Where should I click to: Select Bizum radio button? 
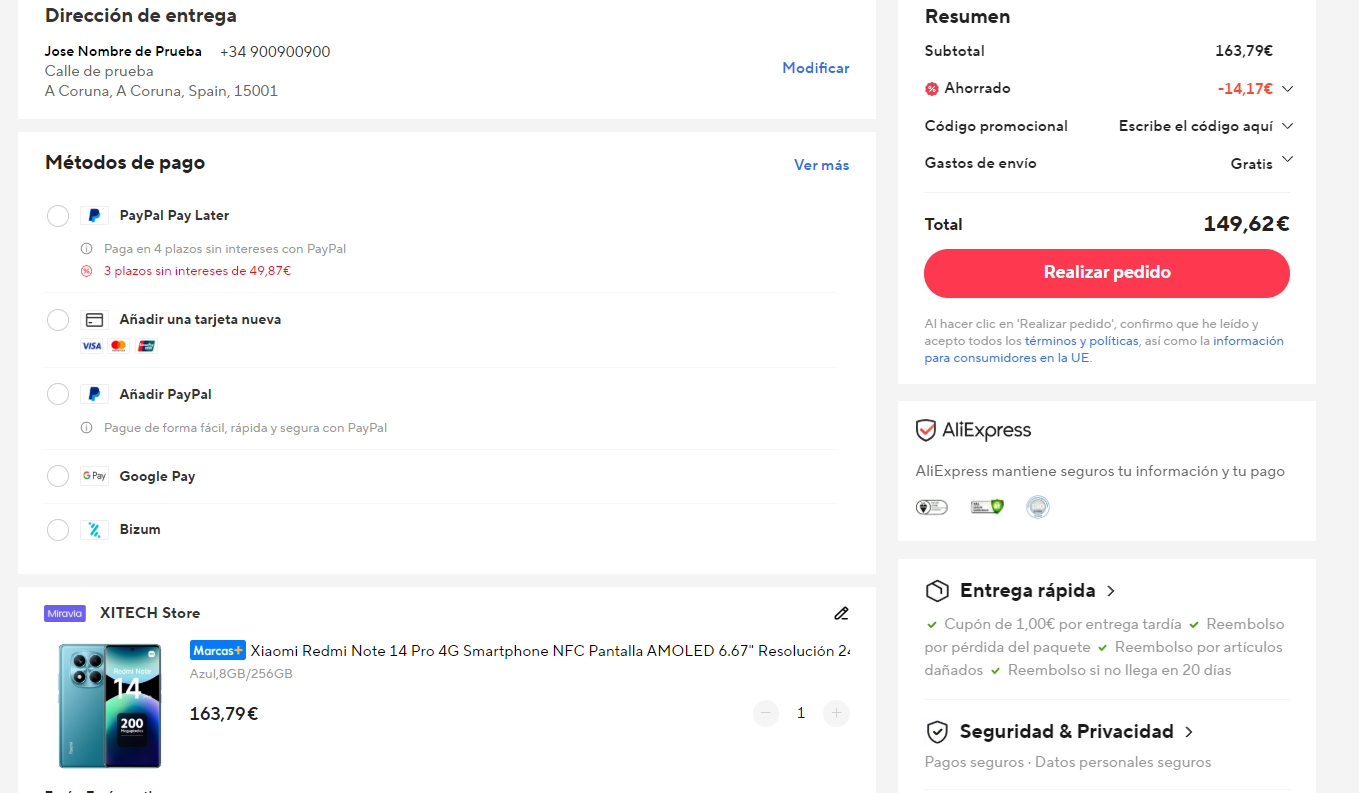(58, 530)
